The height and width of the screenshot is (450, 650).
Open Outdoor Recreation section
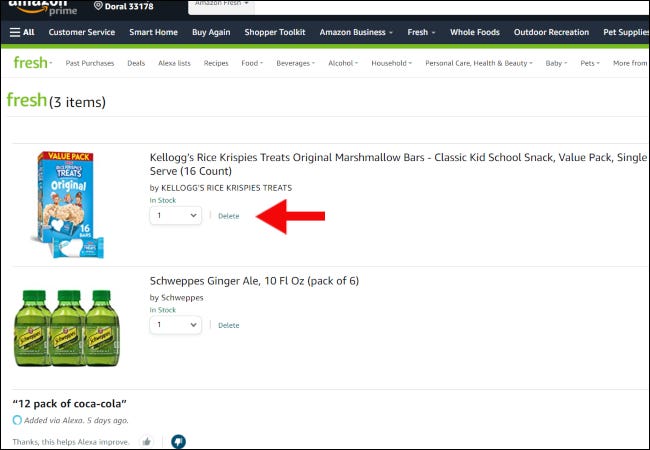(x=551, y=32)
